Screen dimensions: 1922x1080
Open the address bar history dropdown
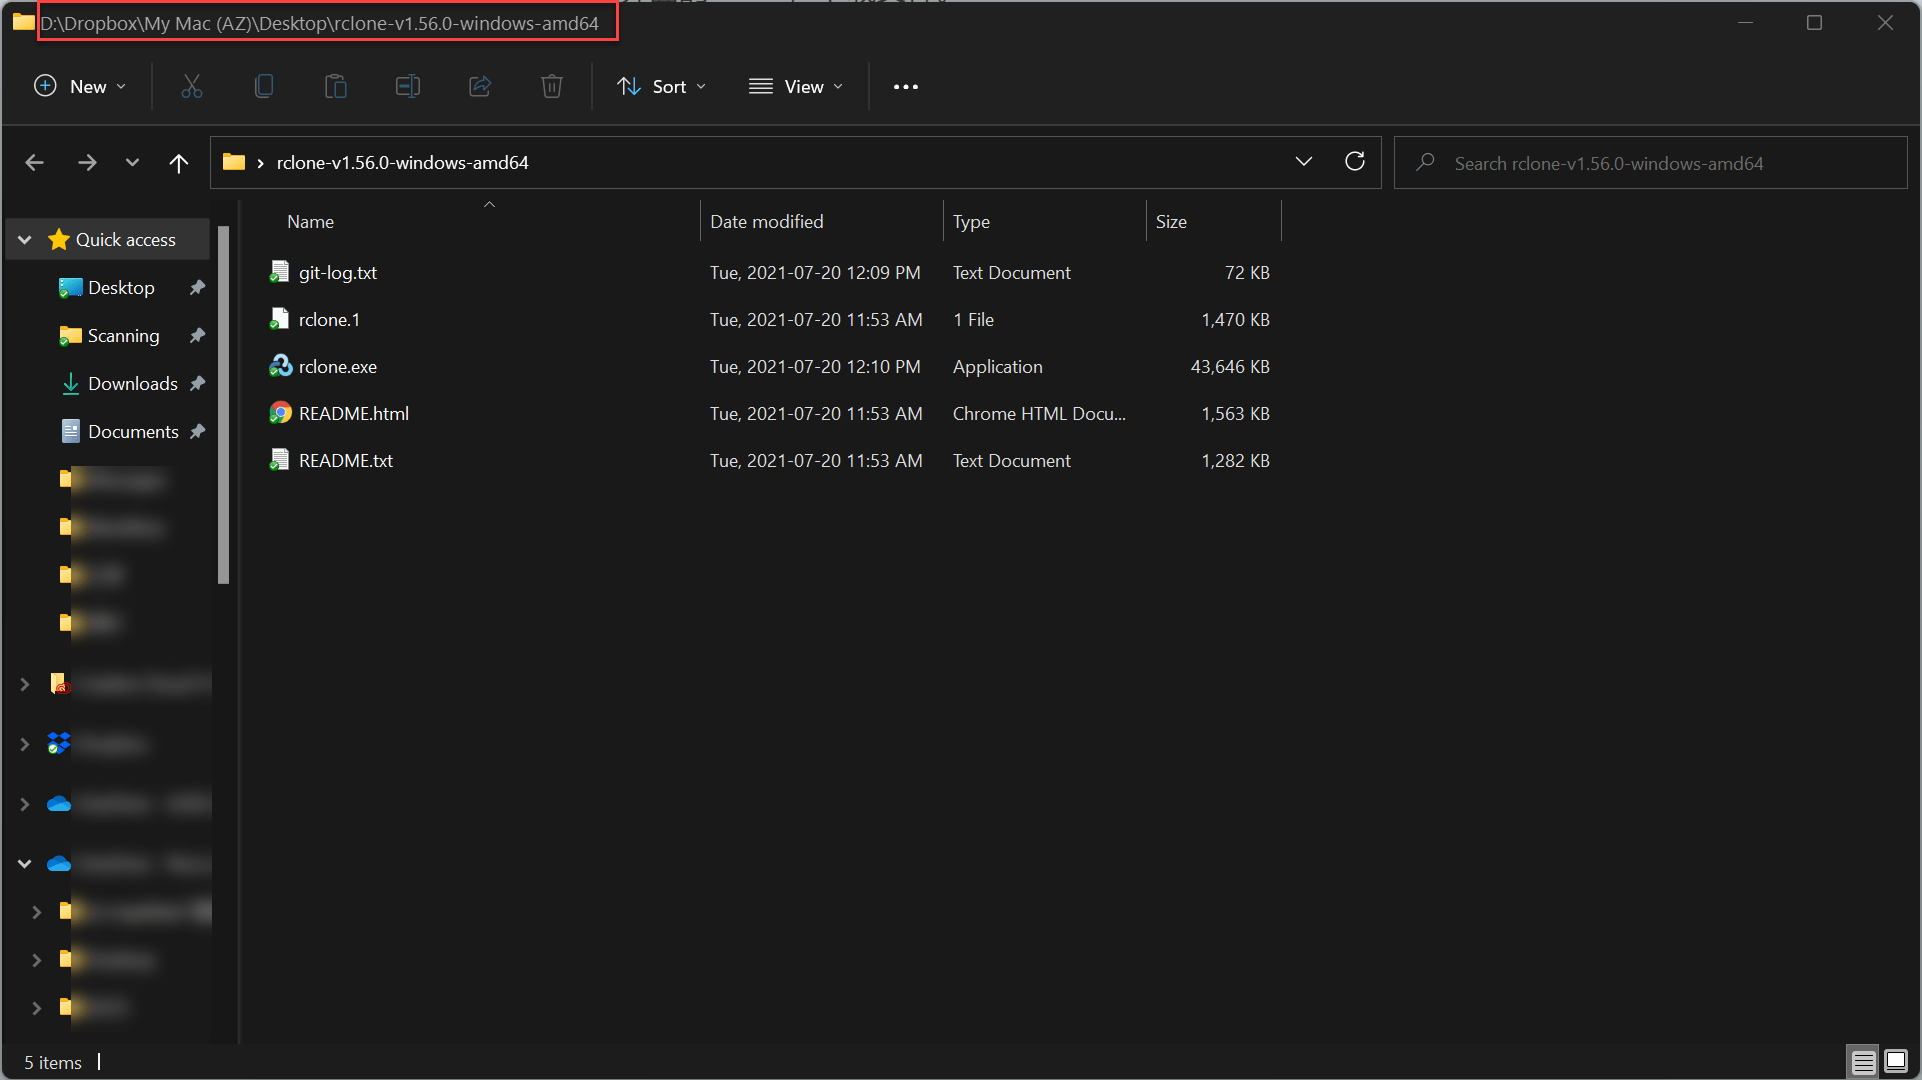(1303, 162)
